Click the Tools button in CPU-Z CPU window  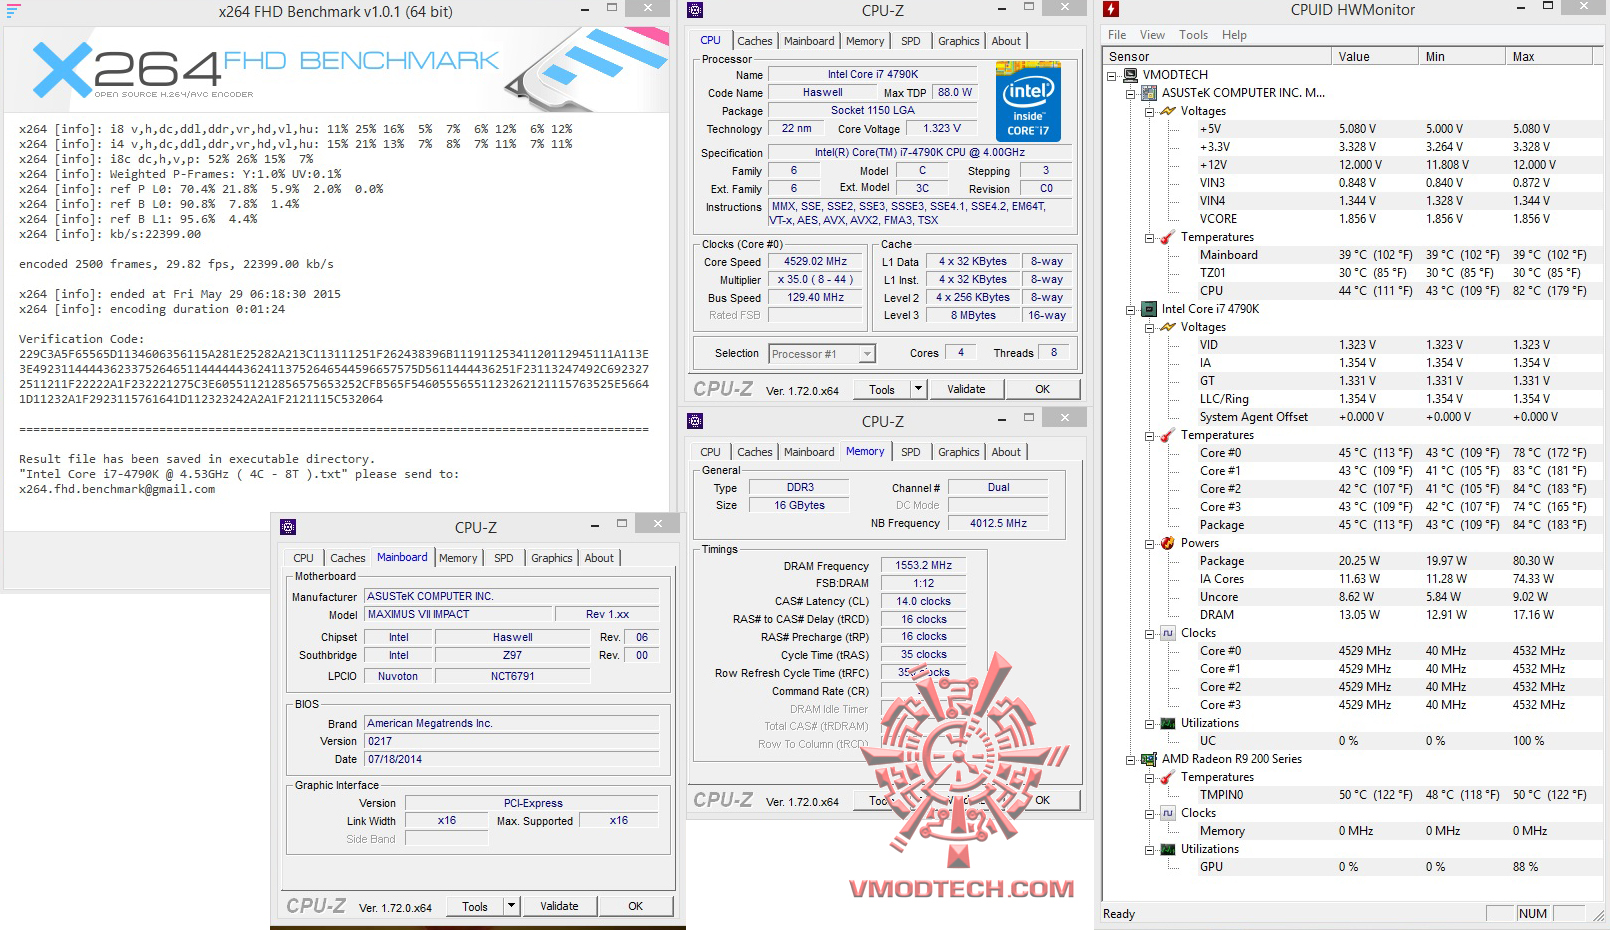pos(882,389)
